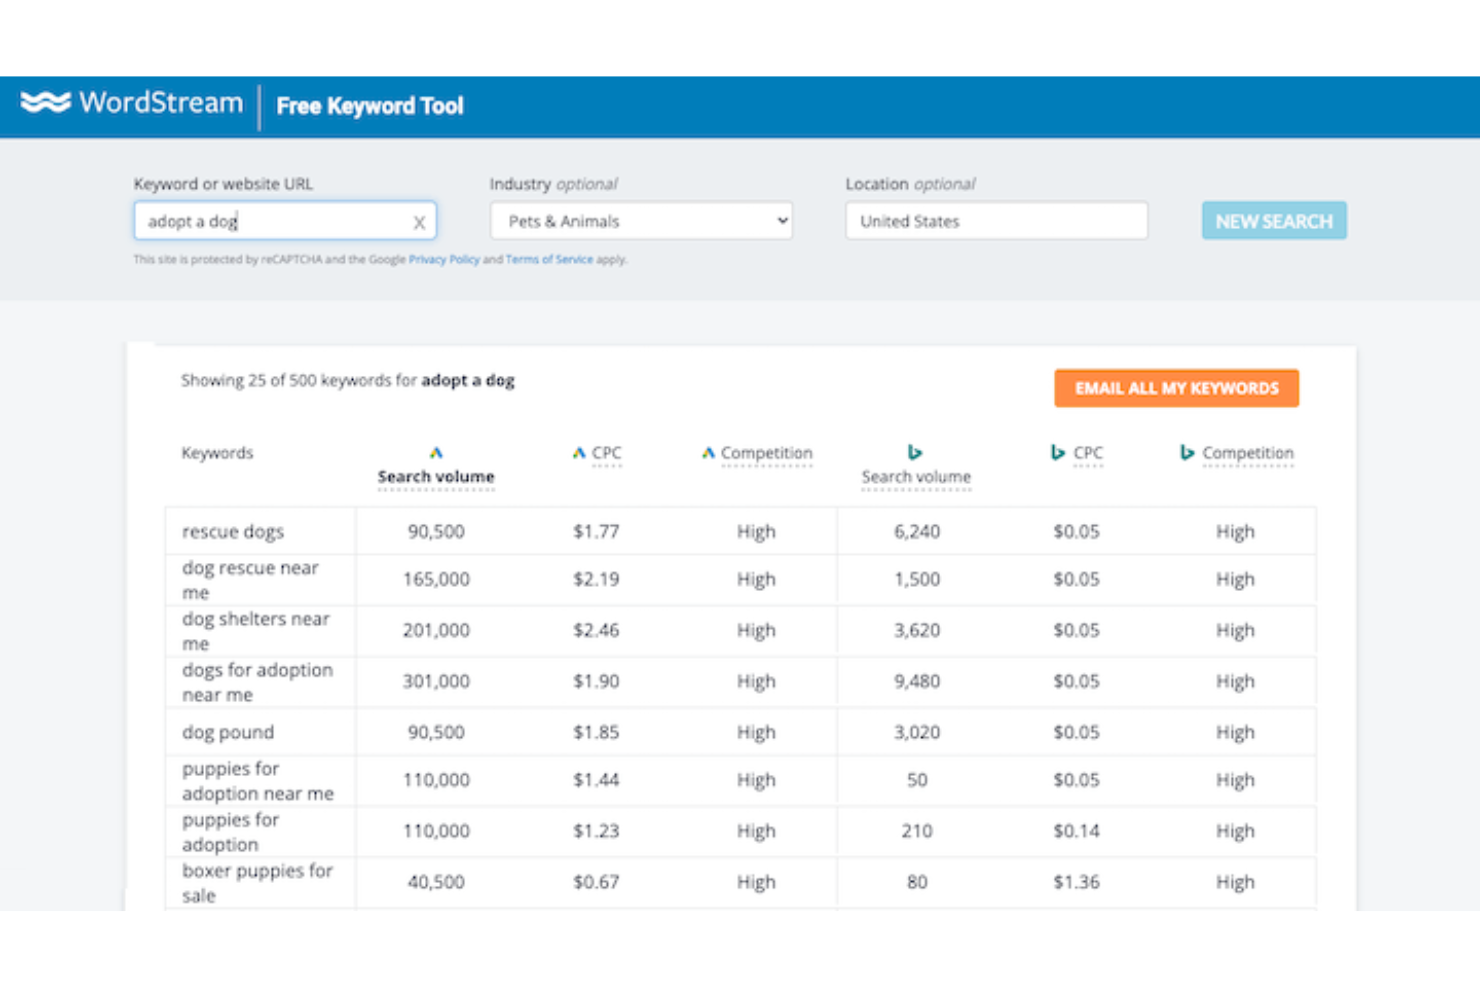Click the Bing icon next to the rightmost Competition header
The width and height of the screenshot is (1480, 987).
1186,452
